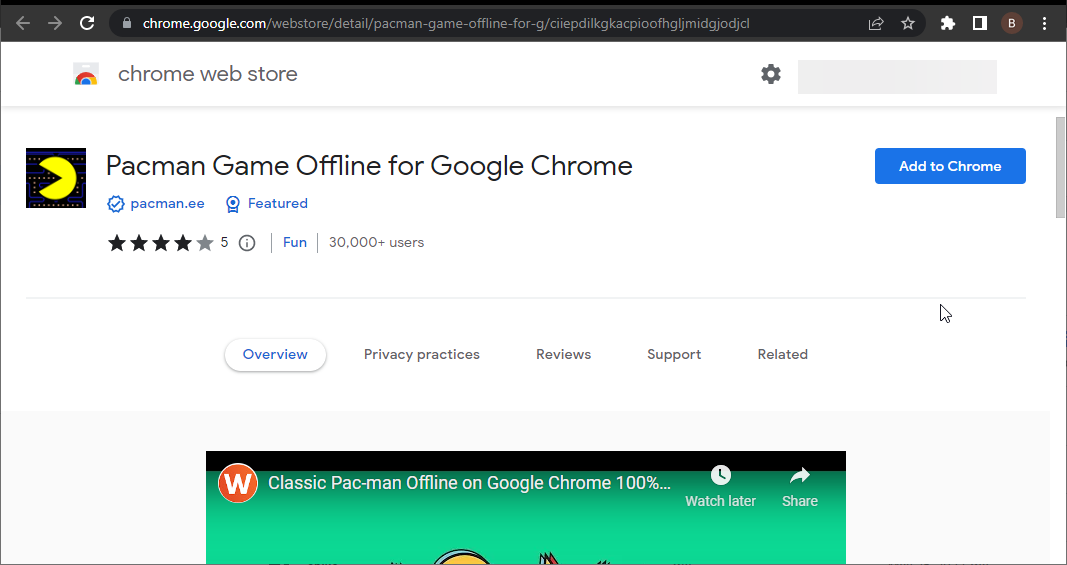Click the Pacman extension icon
Image resolution: width=1067 pixels, height=565 pixels.
pos(56,178)
